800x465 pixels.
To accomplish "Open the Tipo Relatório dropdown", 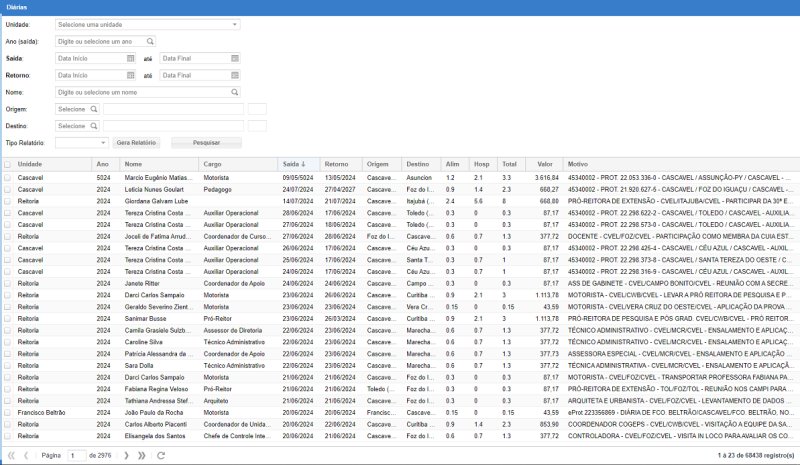I will [x=103, y=143].
